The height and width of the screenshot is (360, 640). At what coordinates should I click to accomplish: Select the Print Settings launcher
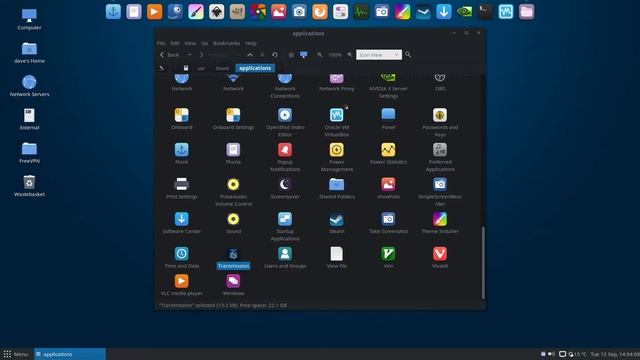182,189
